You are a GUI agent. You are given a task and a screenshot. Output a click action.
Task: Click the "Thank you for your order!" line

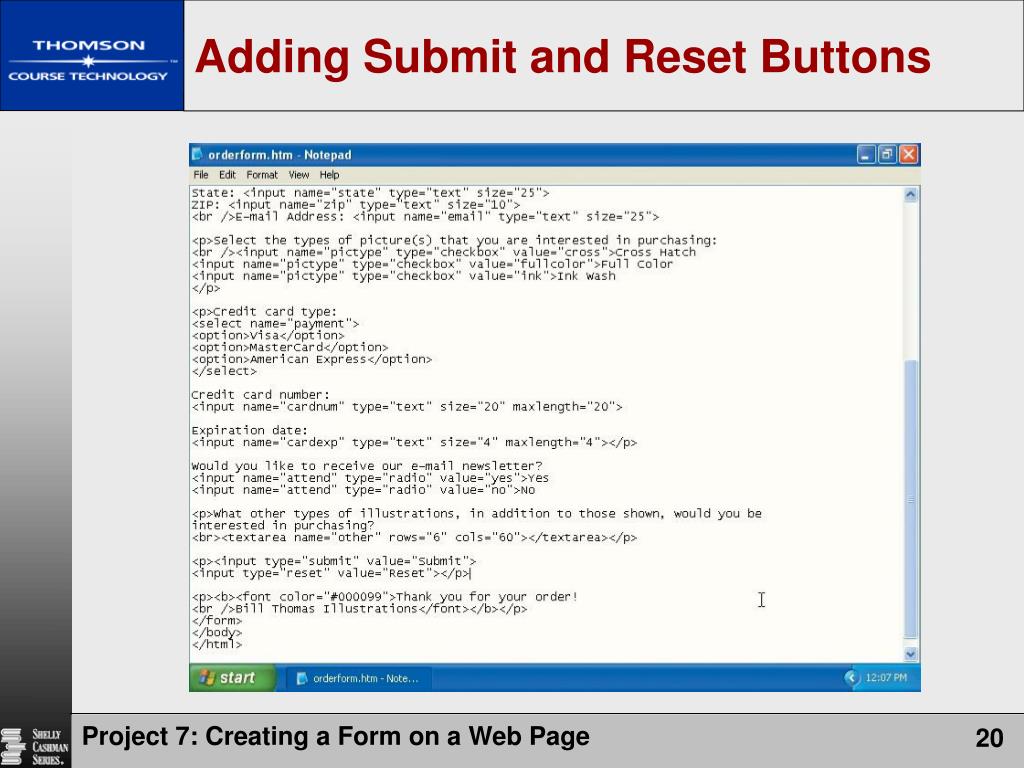(385, 597)
